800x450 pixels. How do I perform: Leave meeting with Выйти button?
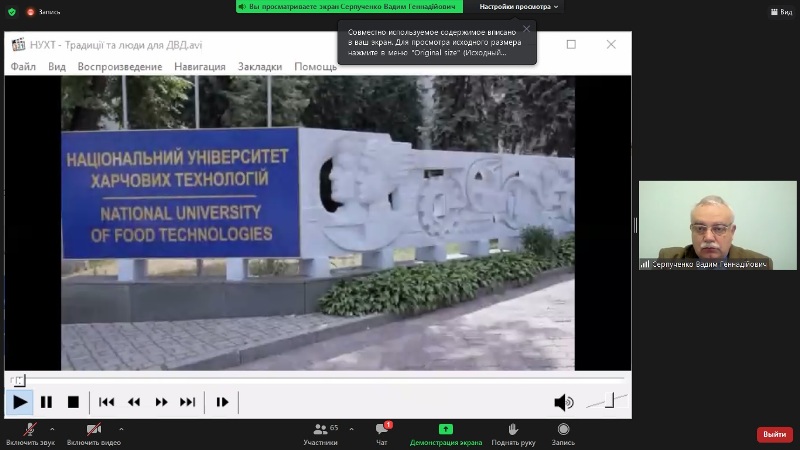pyautogui.click(x=774, y=434)
